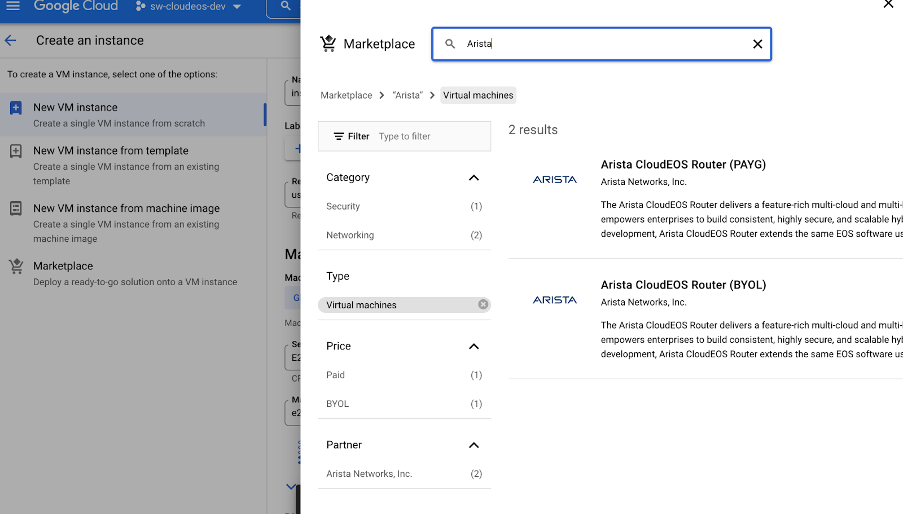
Task: Open Arista CloudEOS Router (BYOL) listing
Action: (683, 285)
